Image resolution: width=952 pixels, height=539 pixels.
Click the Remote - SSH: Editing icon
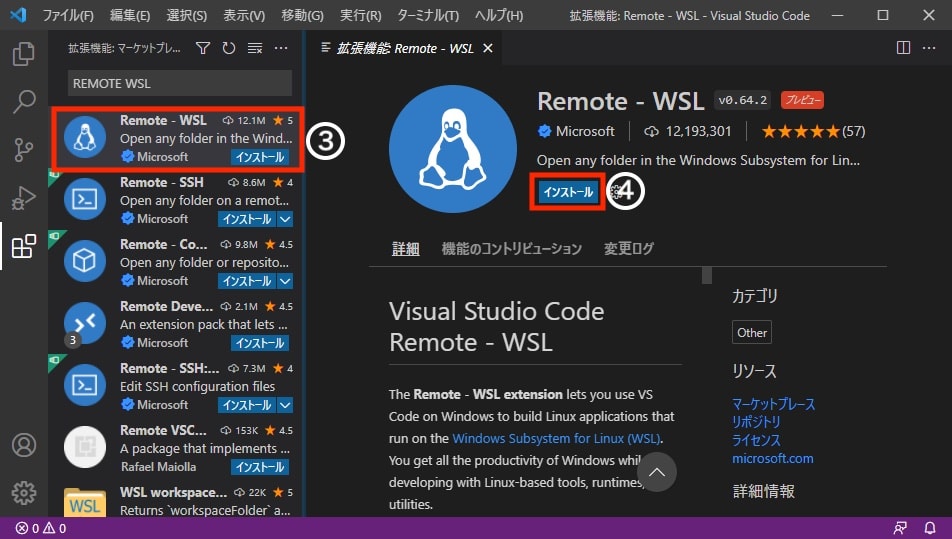84,385
